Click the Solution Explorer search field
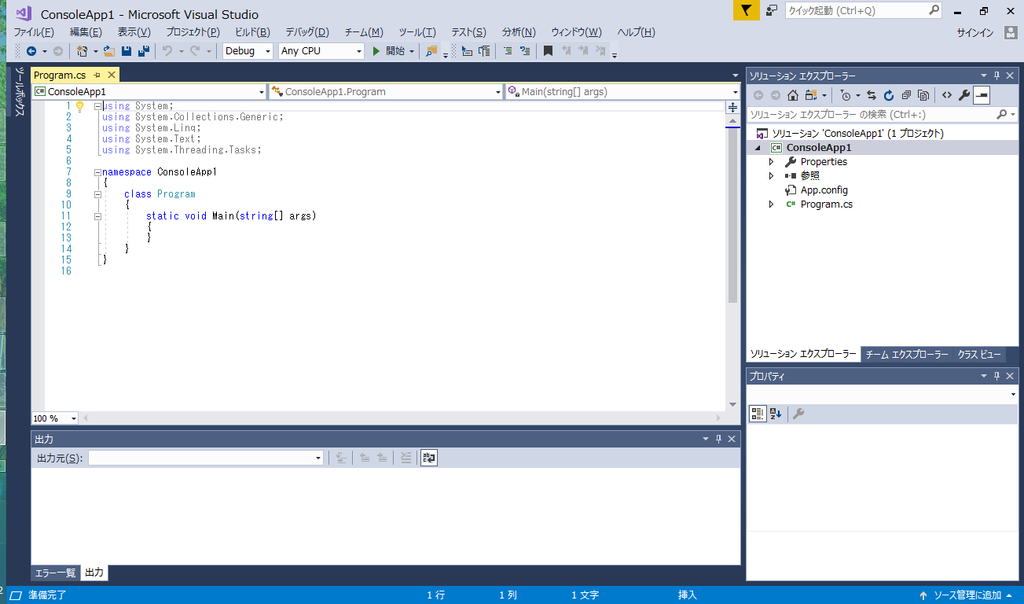Image resolution: width=1024 pixels, height=604 pixels. pos(882,114)
